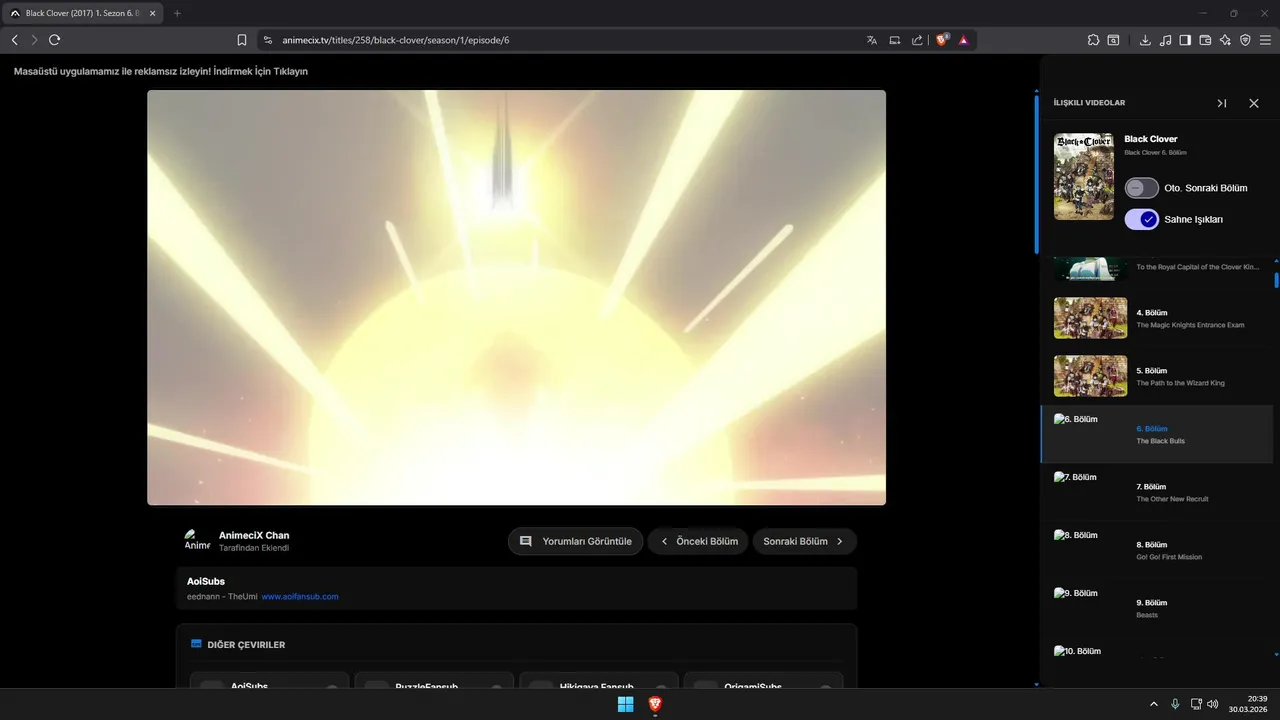Open 8. Bölüm Go! Go! First Mission
The width and height of the screenshot is (1280, 720).
pos(1157,550)
